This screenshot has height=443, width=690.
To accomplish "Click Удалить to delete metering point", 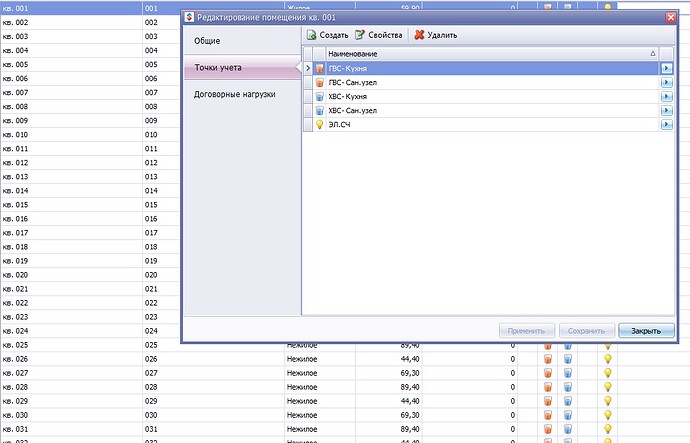I will pos(436,35).
